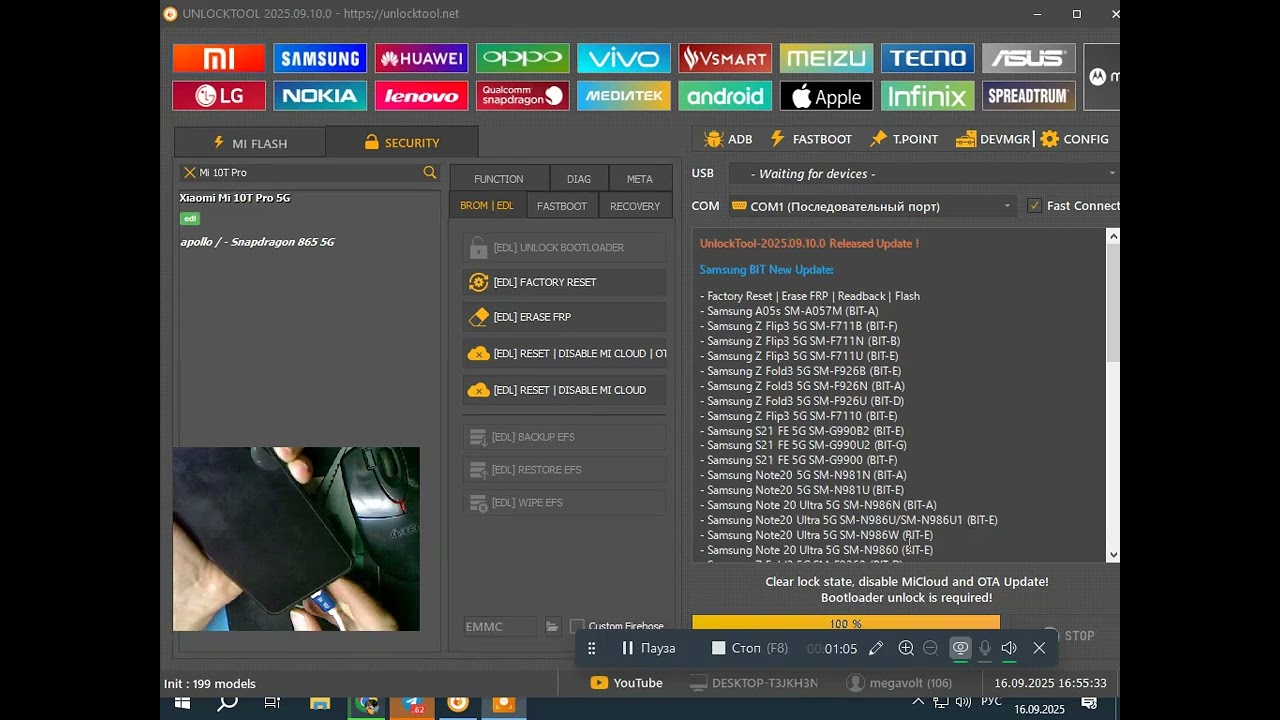Toggle the Fast Connect checkbox
The width and height of the screenshot is (1280, 720).
coord(1035,206)
